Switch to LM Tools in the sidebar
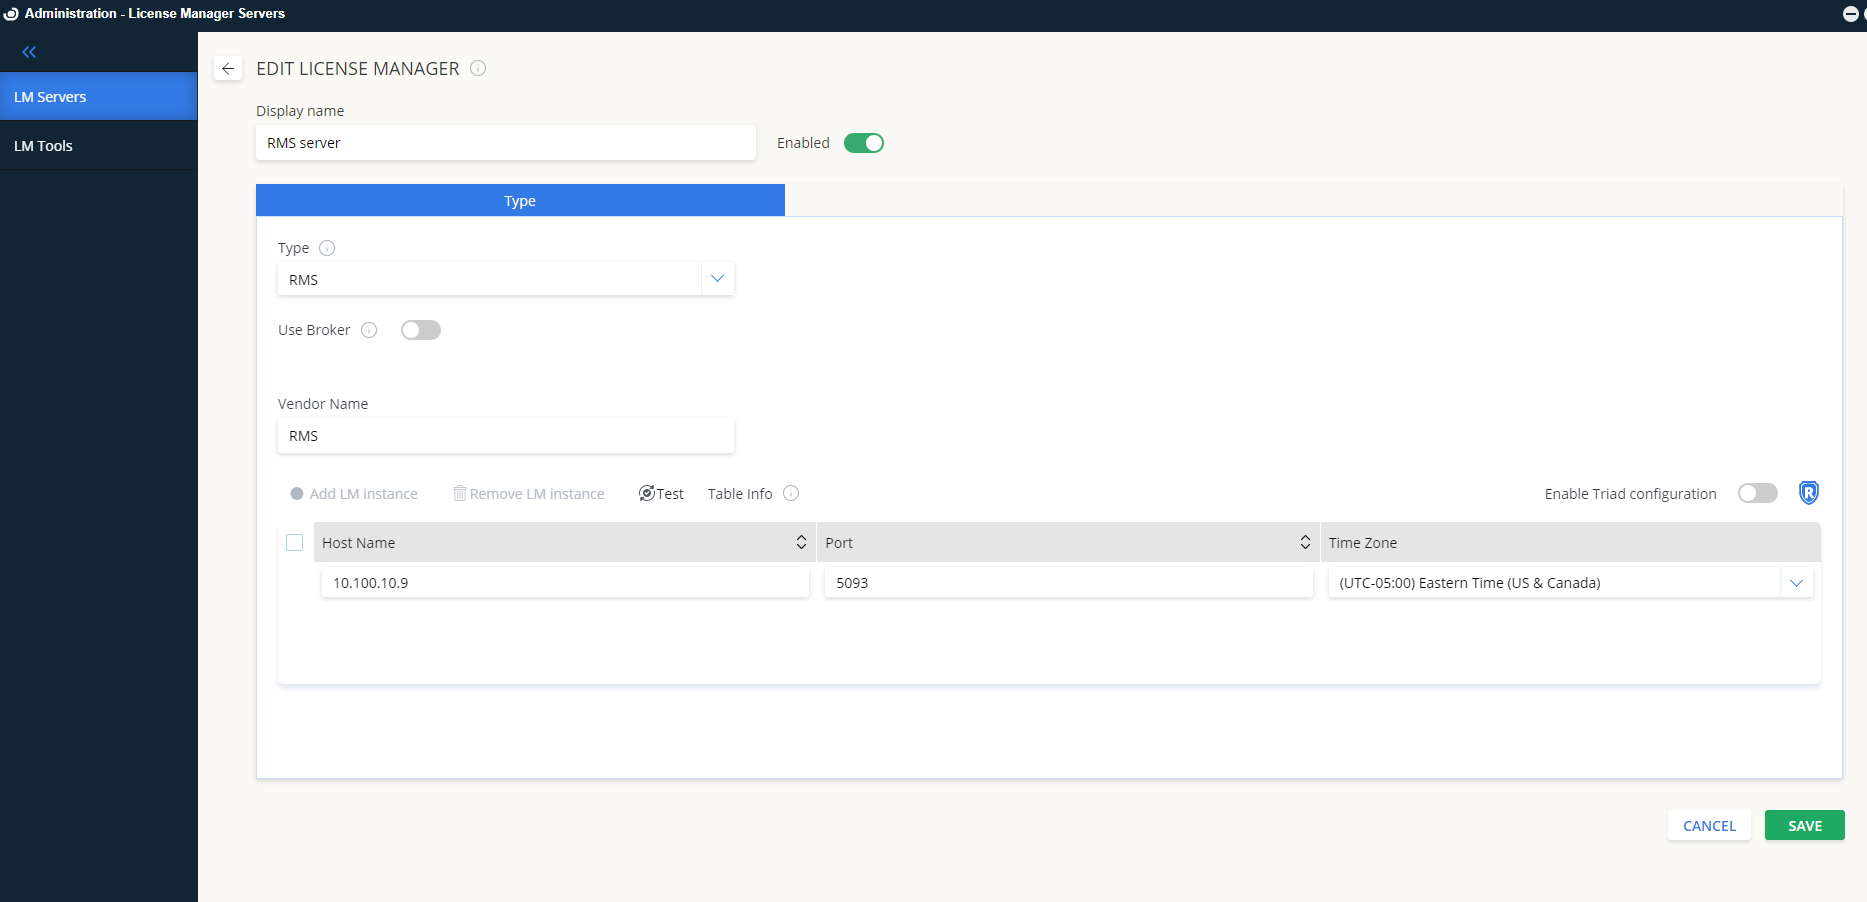 tap(43, 145)
